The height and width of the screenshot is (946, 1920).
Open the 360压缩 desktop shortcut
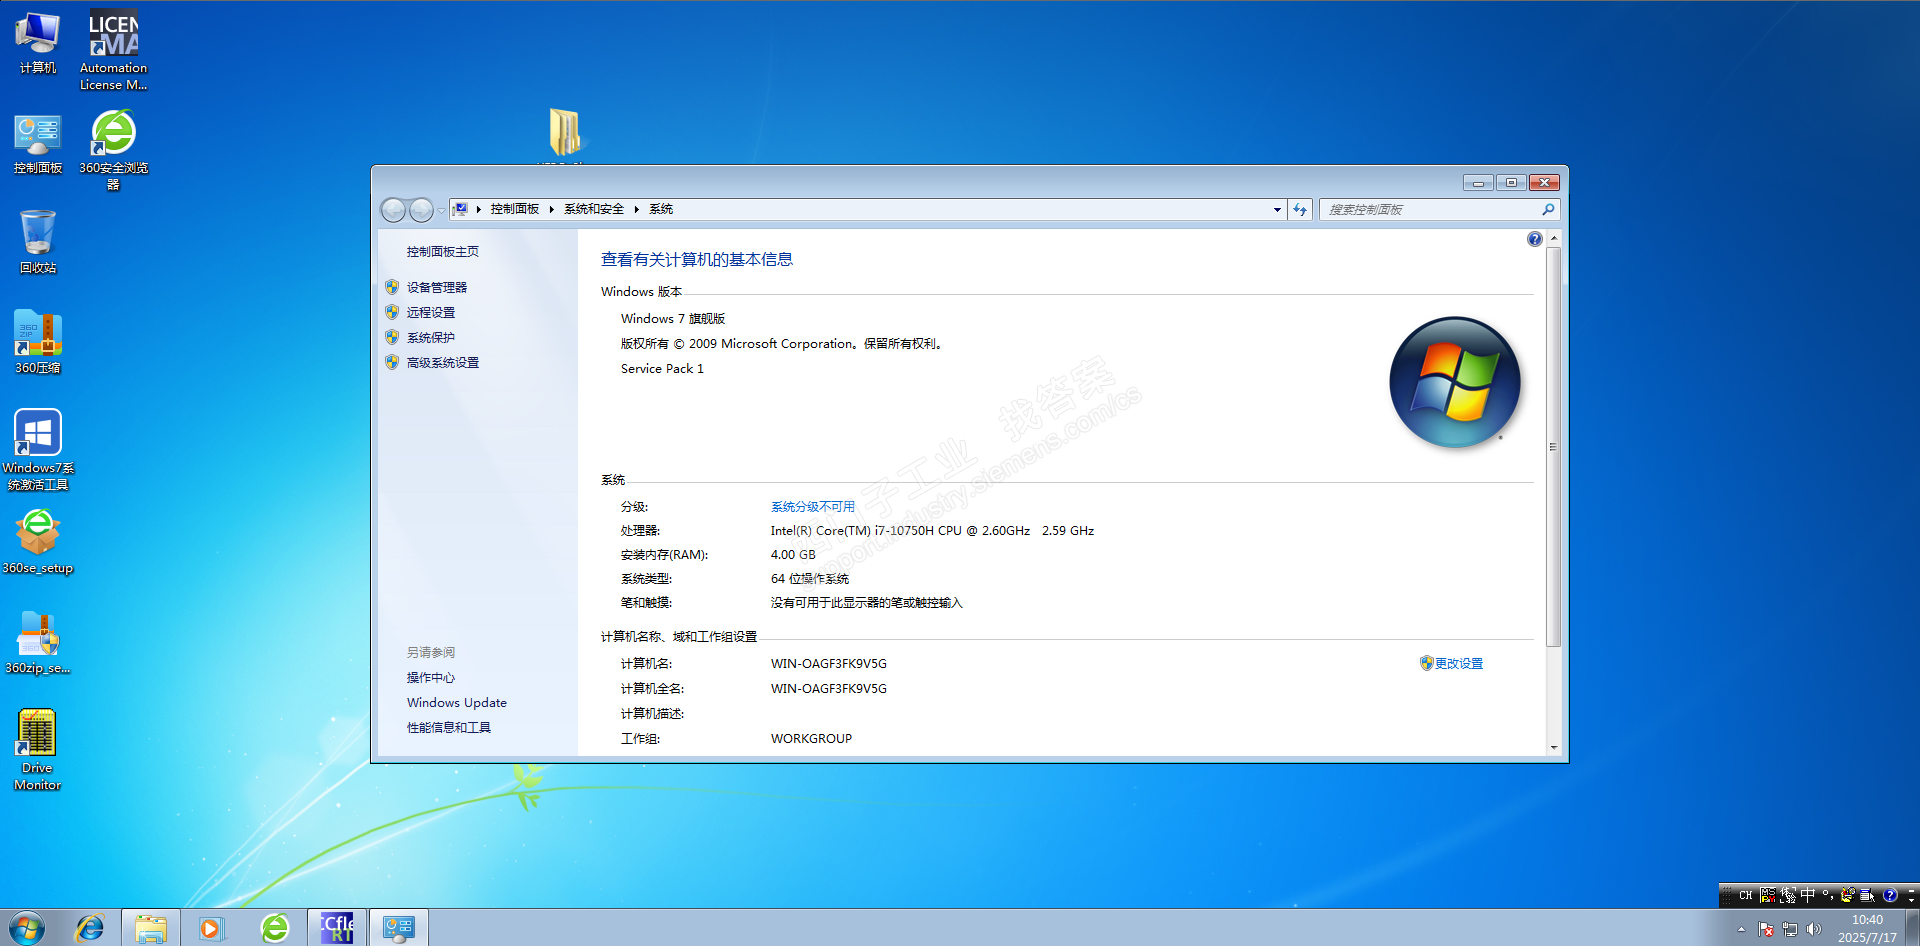pos(38,342)
